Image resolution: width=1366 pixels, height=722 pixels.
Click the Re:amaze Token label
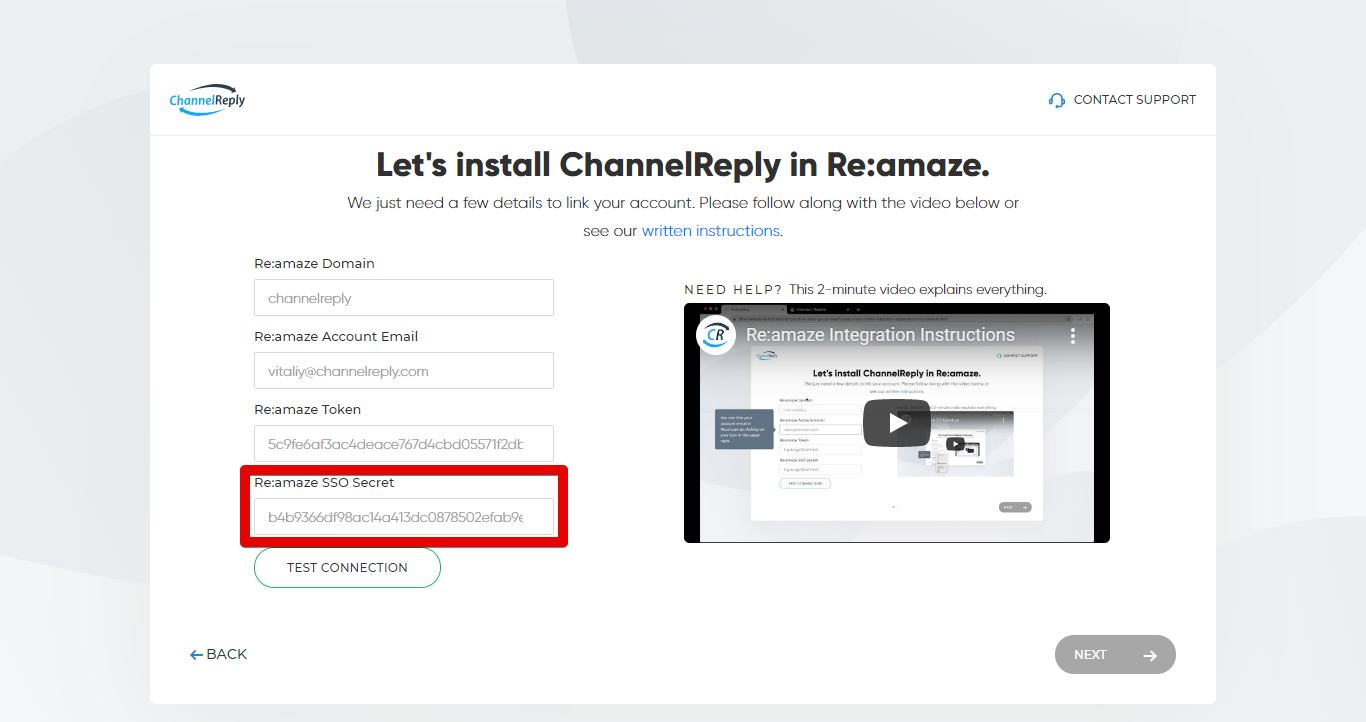[x=307, y=410]
